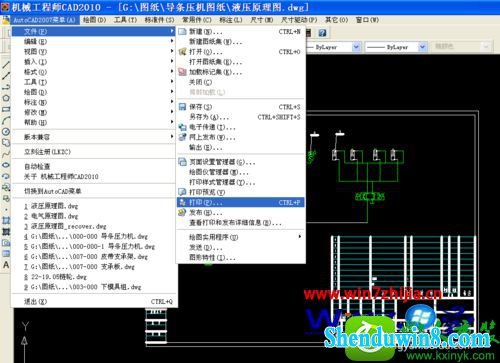Click the New file icon in submenu
This screenshot has height=363, width=500.
[x=182, y=32]
